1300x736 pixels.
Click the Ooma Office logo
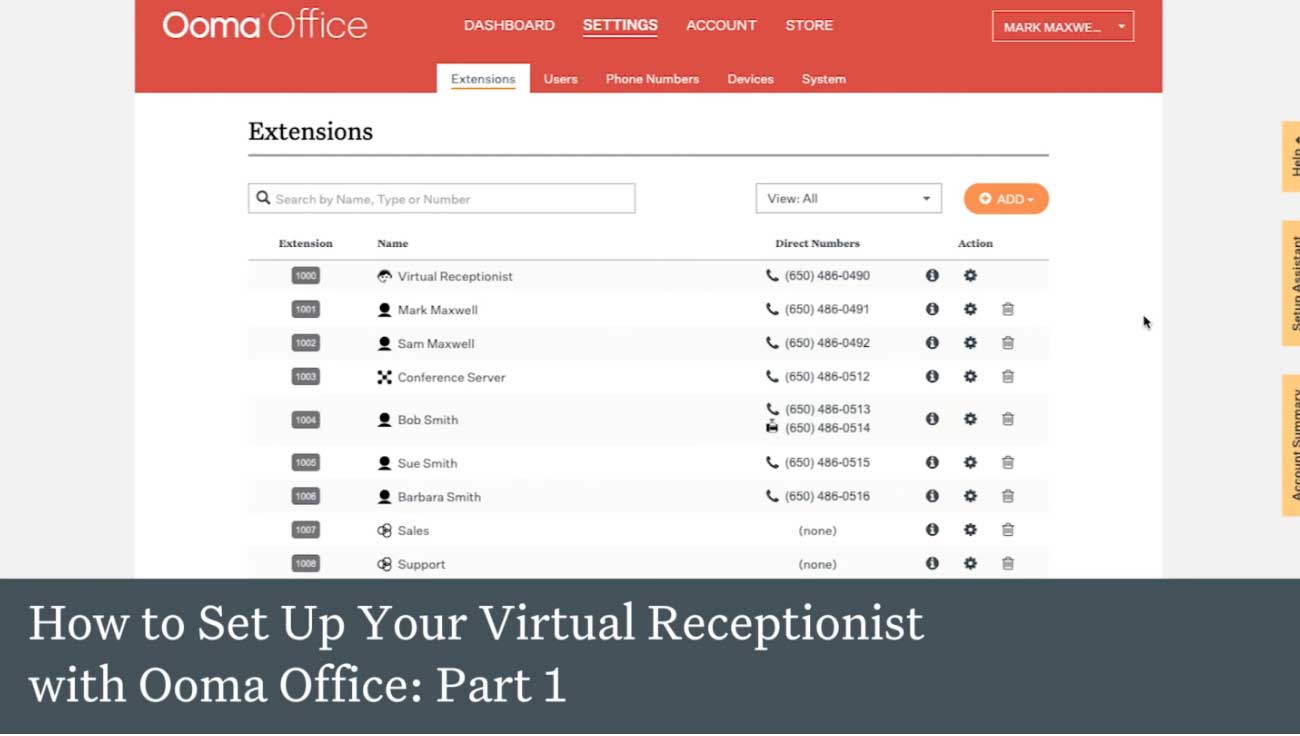pyautogui.click(x=265, y=26)
